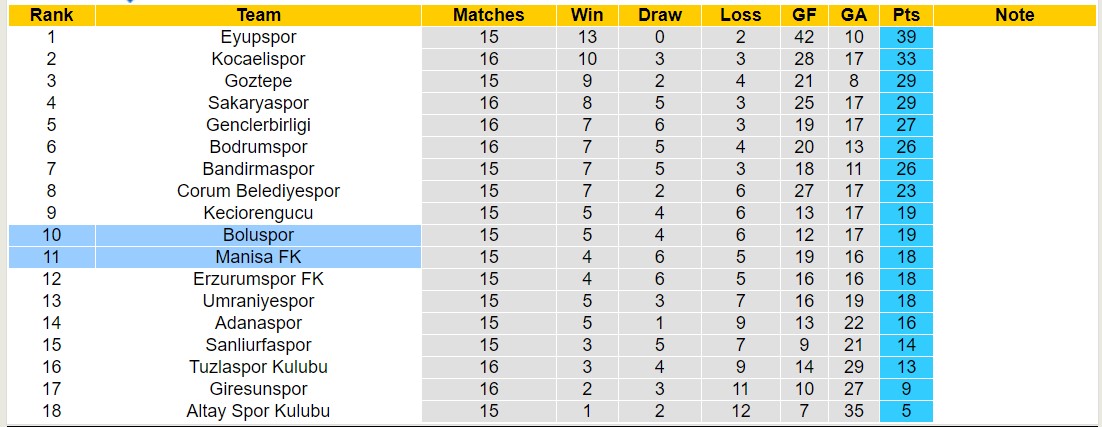
Task: Click the Note column header
Action: 1015,15
